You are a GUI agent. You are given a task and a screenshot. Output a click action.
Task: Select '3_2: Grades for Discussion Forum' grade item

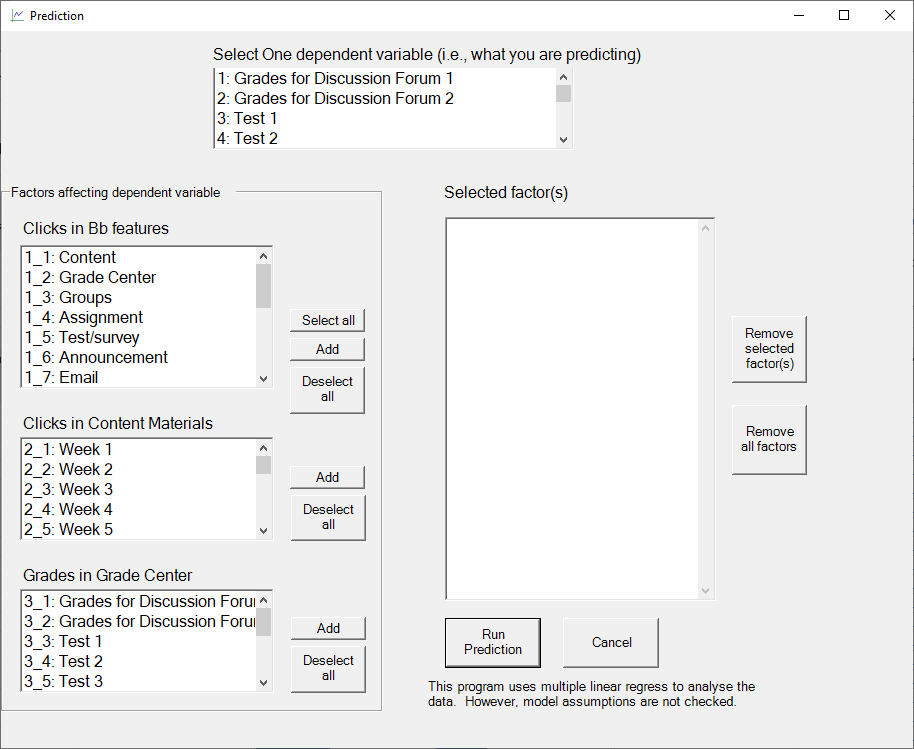click(139, 621)
